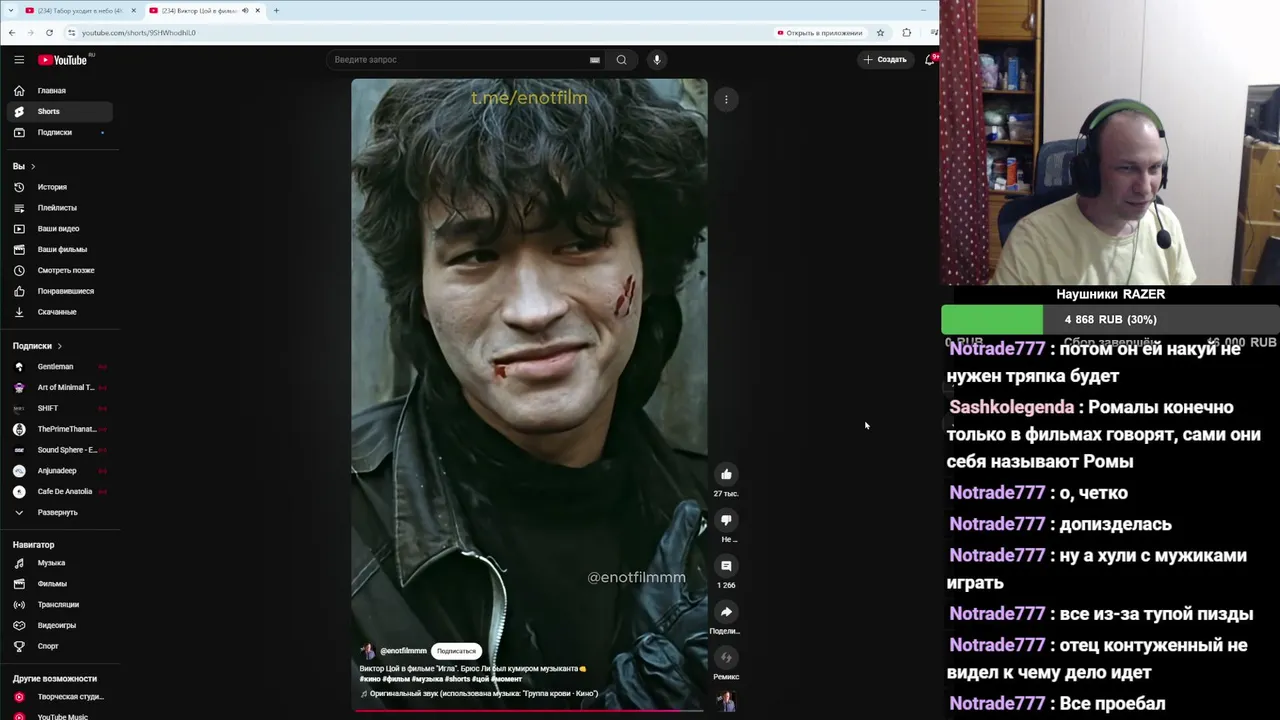Open ThePrimeThanat... channel subscription
Viewport: 1280px width, 720px height.
click(x=60, y=429)
